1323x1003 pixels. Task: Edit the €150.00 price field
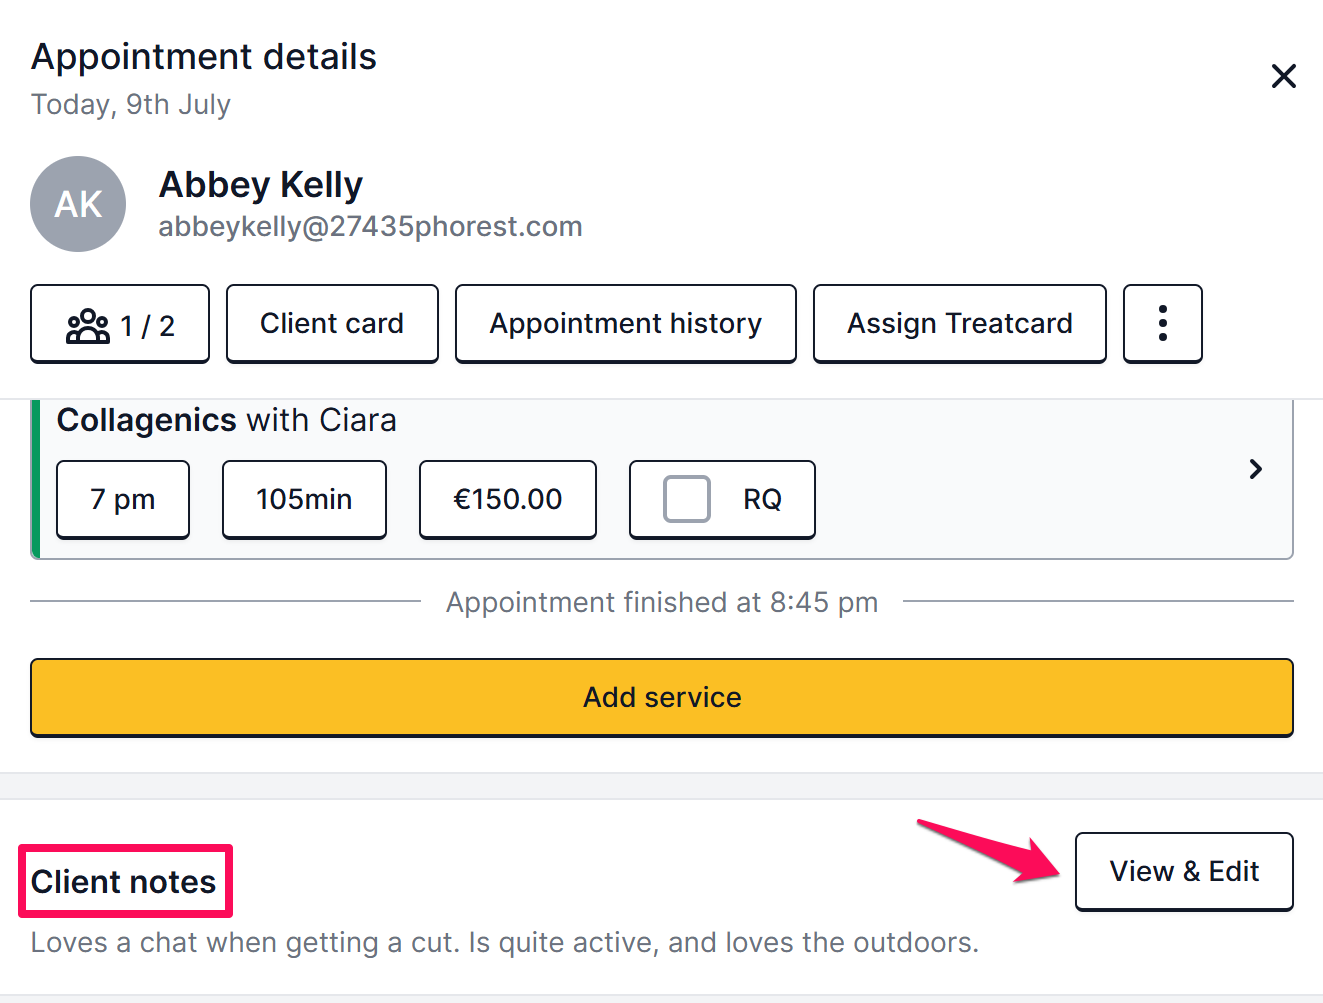pyautogui.click(x=508, y=499)
